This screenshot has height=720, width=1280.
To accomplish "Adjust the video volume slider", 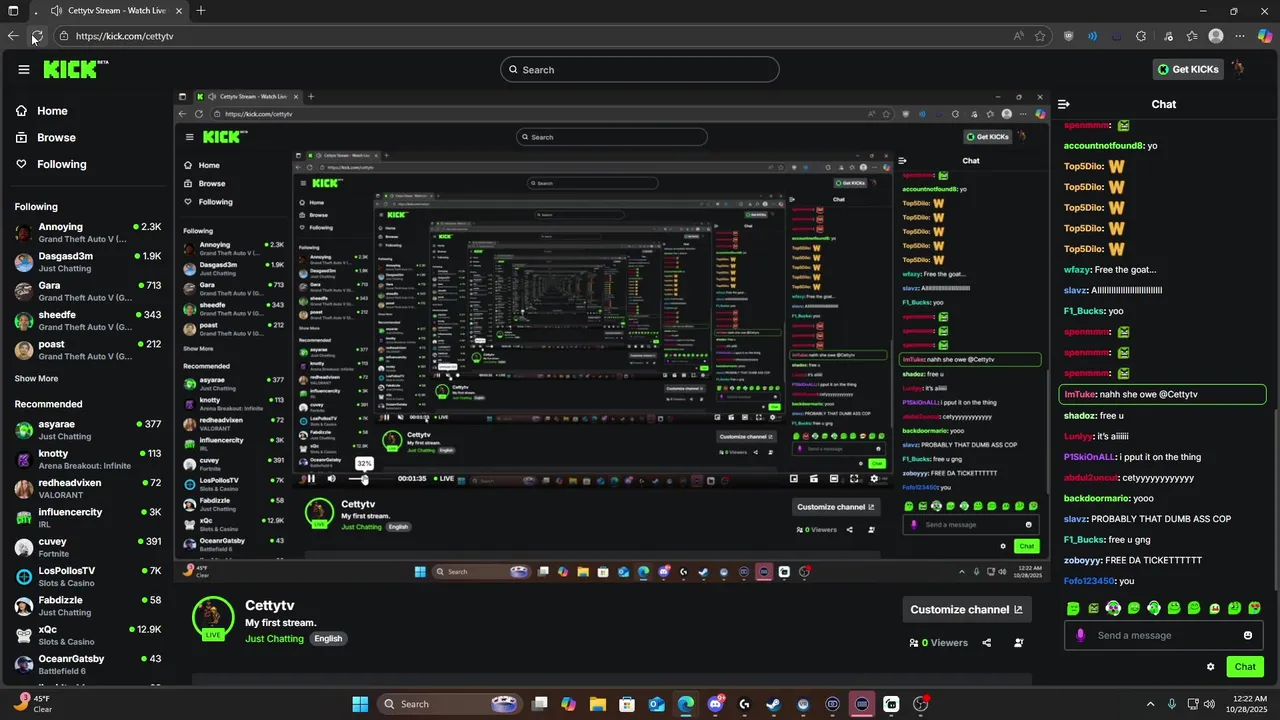I will tap(368, 479).
